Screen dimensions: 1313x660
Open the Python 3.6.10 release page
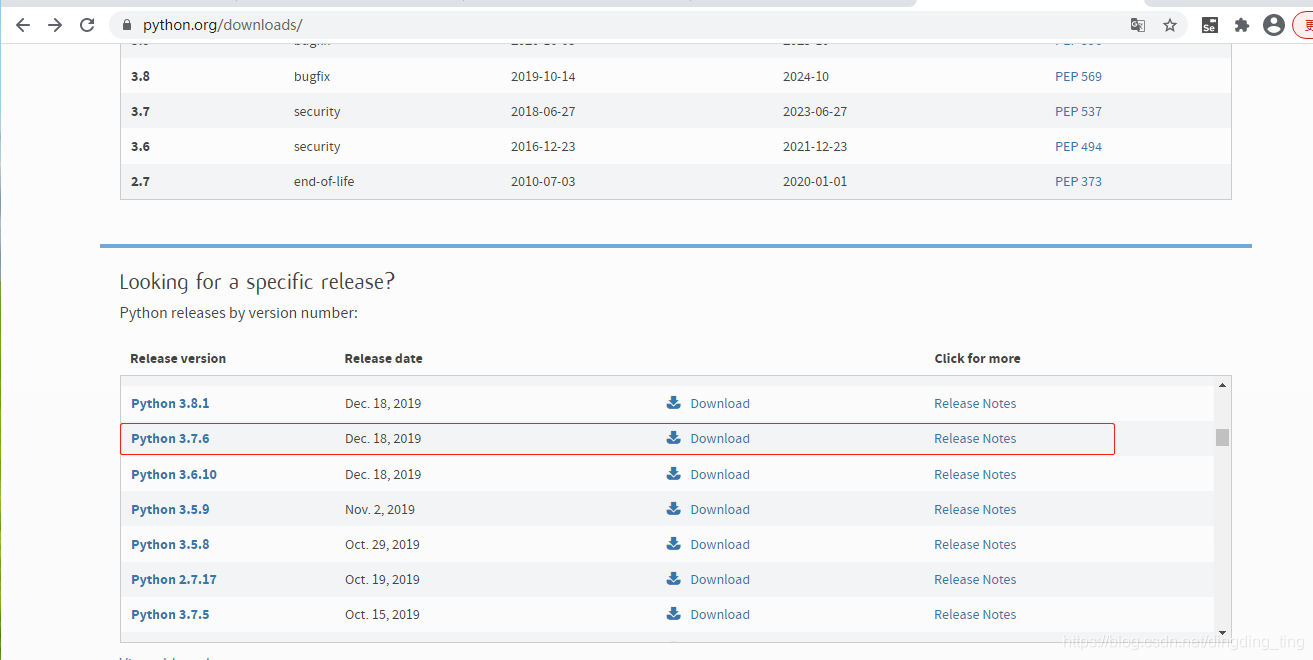point(174,475)
